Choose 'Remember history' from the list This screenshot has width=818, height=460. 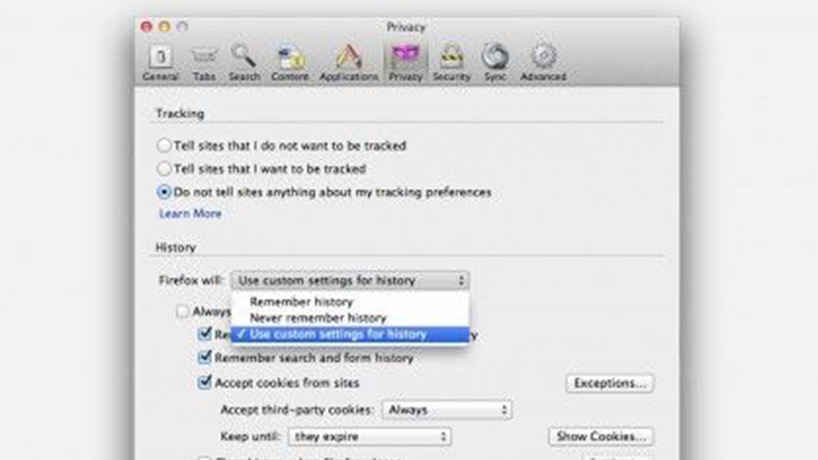pyautogui.click(x=301, y=302)
